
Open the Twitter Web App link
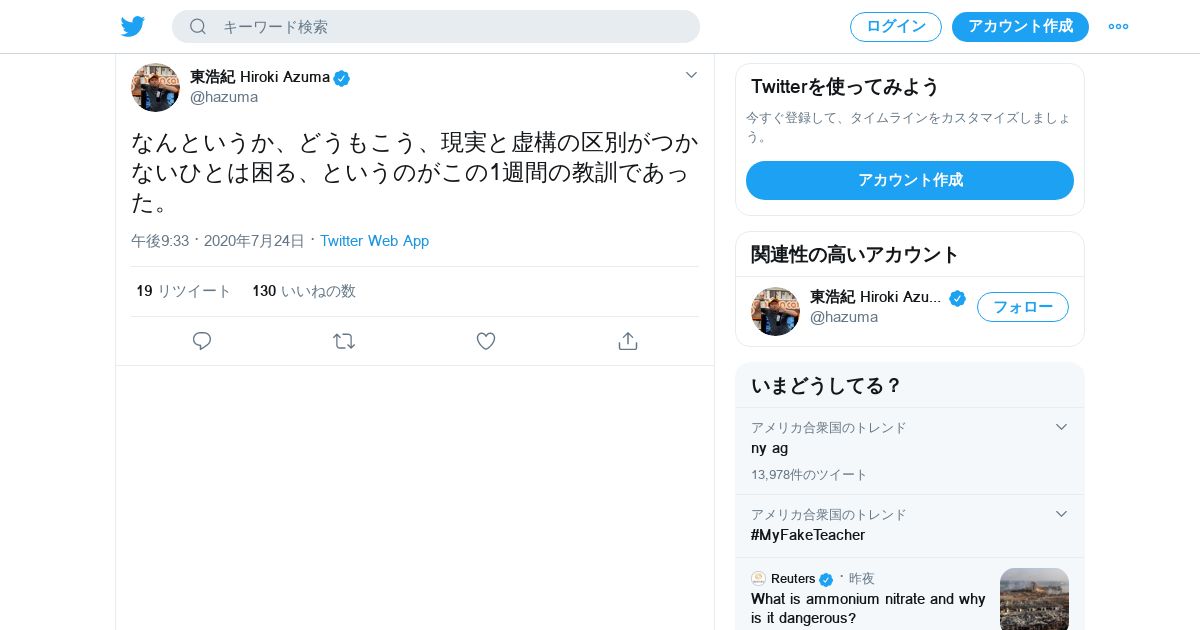374,241
